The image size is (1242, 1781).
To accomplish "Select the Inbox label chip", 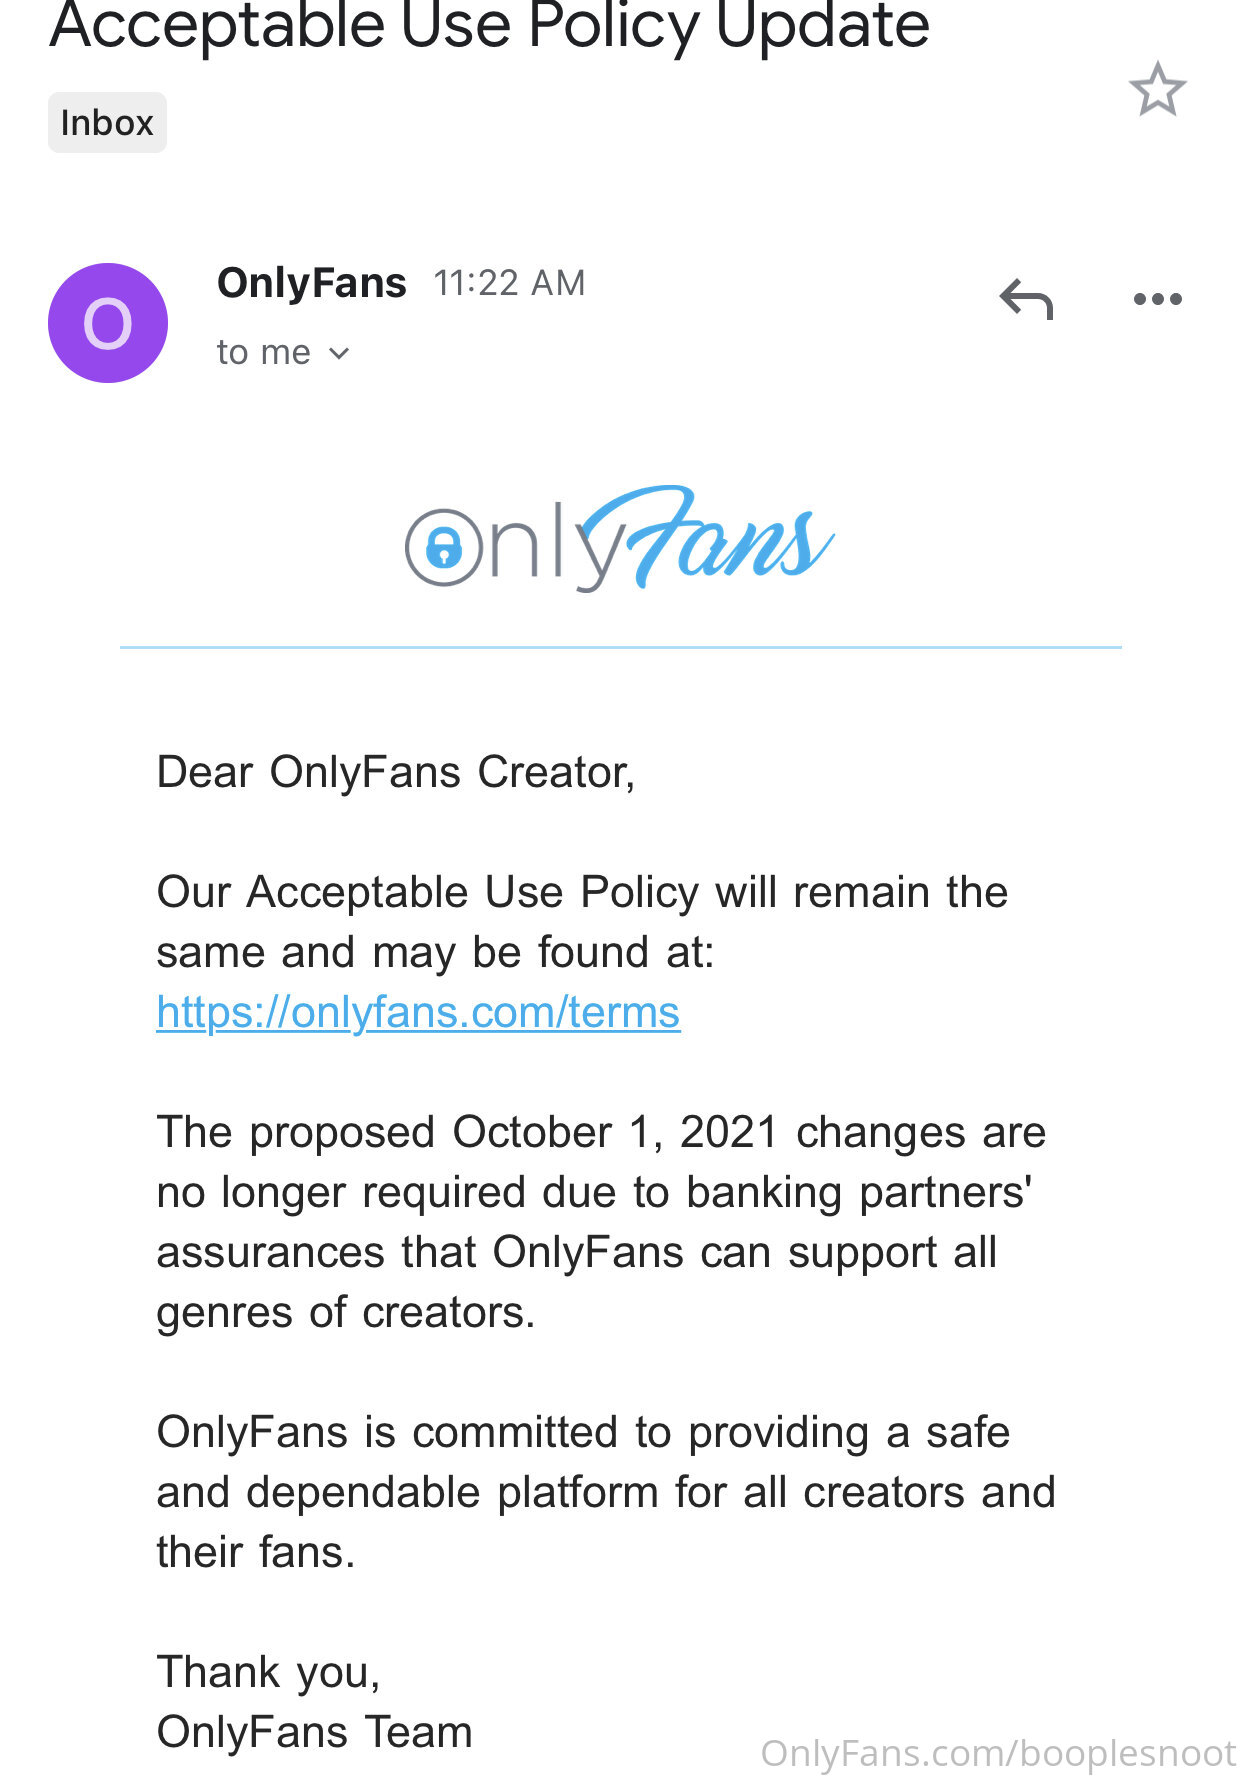I will (x=107, y=123).
